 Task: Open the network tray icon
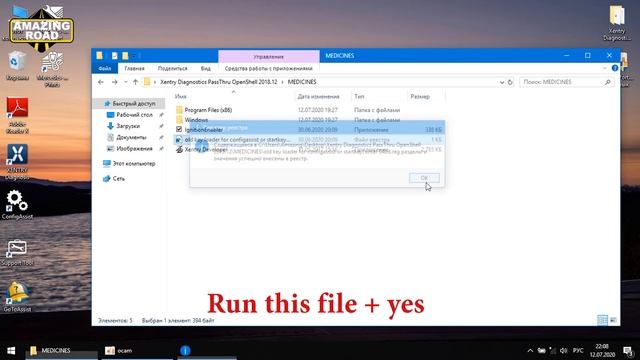click(x=552, y=351)
